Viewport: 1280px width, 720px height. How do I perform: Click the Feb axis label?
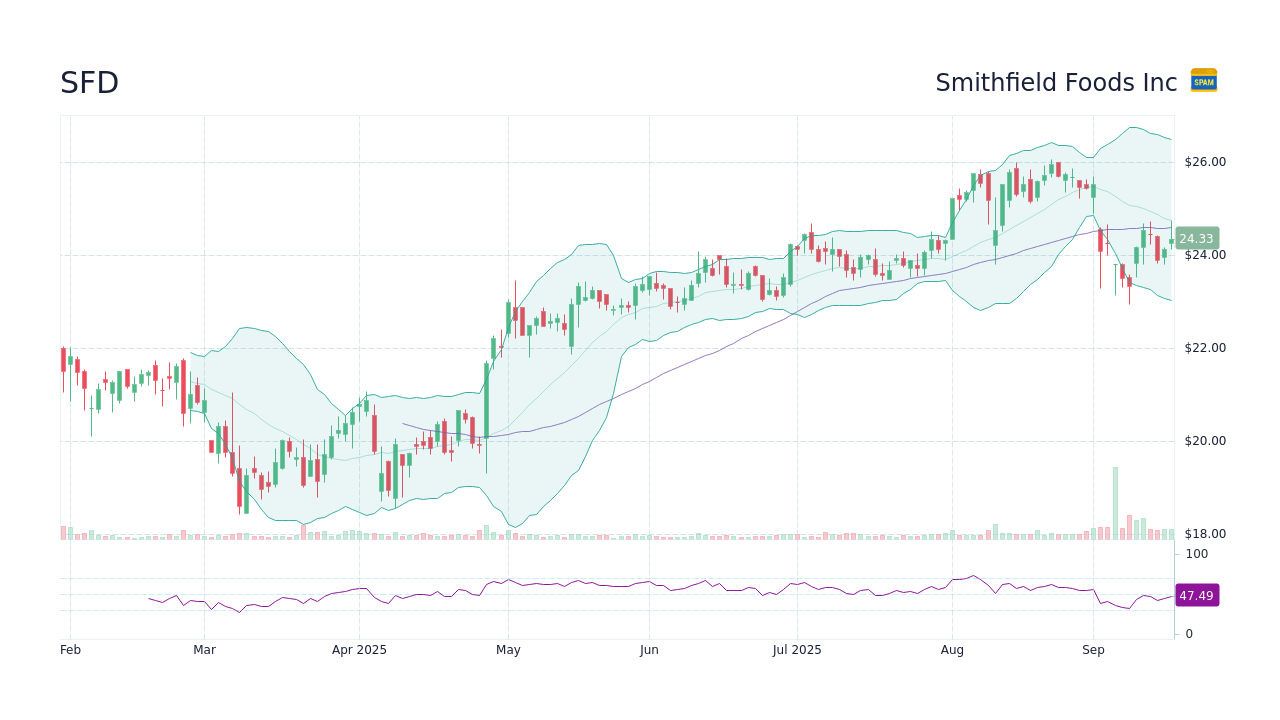click(70, 649)
